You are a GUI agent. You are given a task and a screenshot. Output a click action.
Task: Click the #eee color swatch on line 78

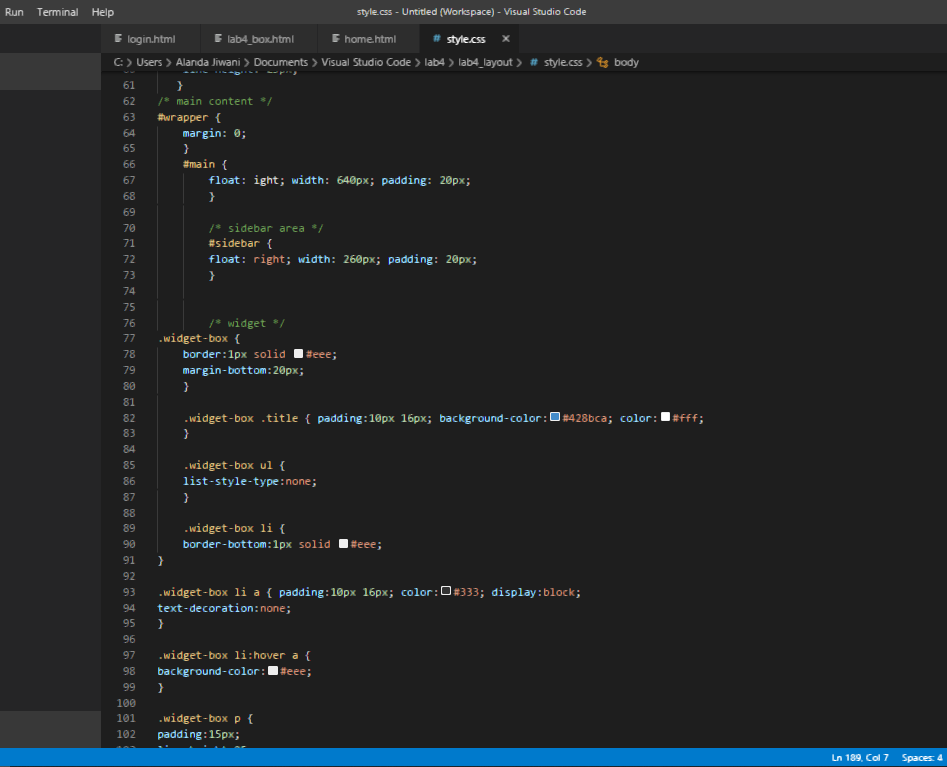point(298,354)
